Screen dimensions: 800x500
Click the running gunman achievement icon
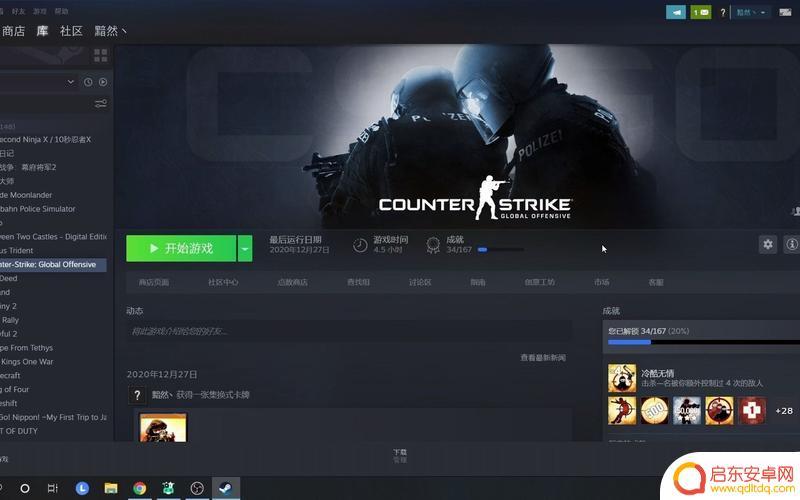622,411
